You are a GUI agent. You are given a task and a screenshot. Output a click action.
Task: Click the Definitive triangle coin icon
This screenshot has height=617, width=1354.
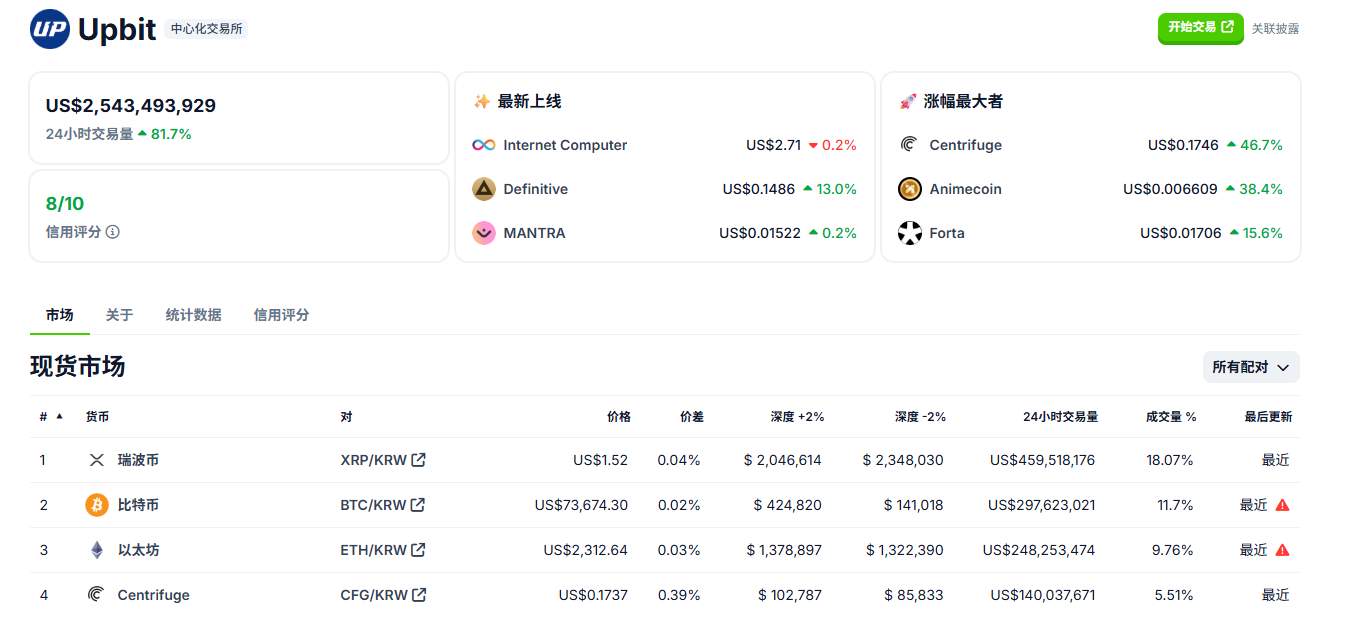click(484, 189)
